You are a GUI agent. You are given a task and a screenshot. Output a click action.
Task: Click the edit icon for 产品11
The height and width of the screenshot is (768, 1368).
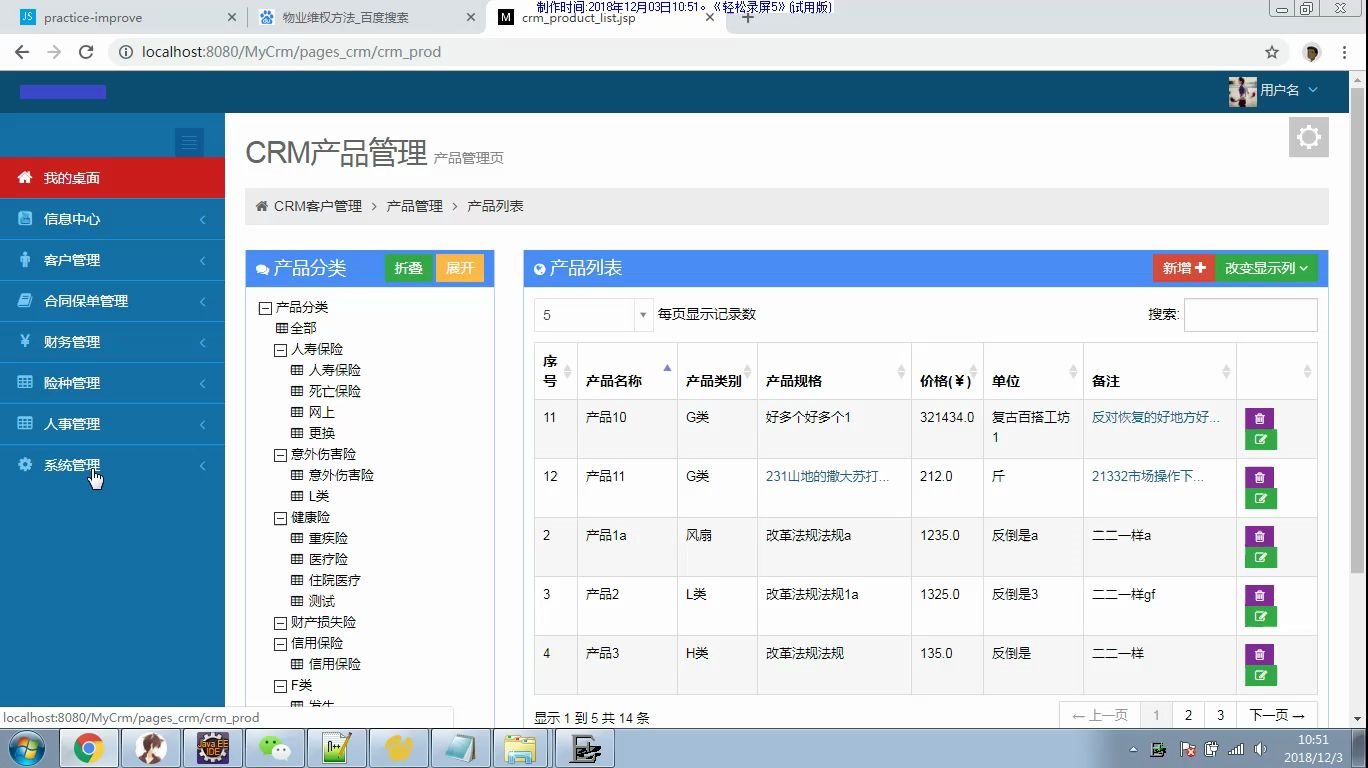coord(1261,497)
